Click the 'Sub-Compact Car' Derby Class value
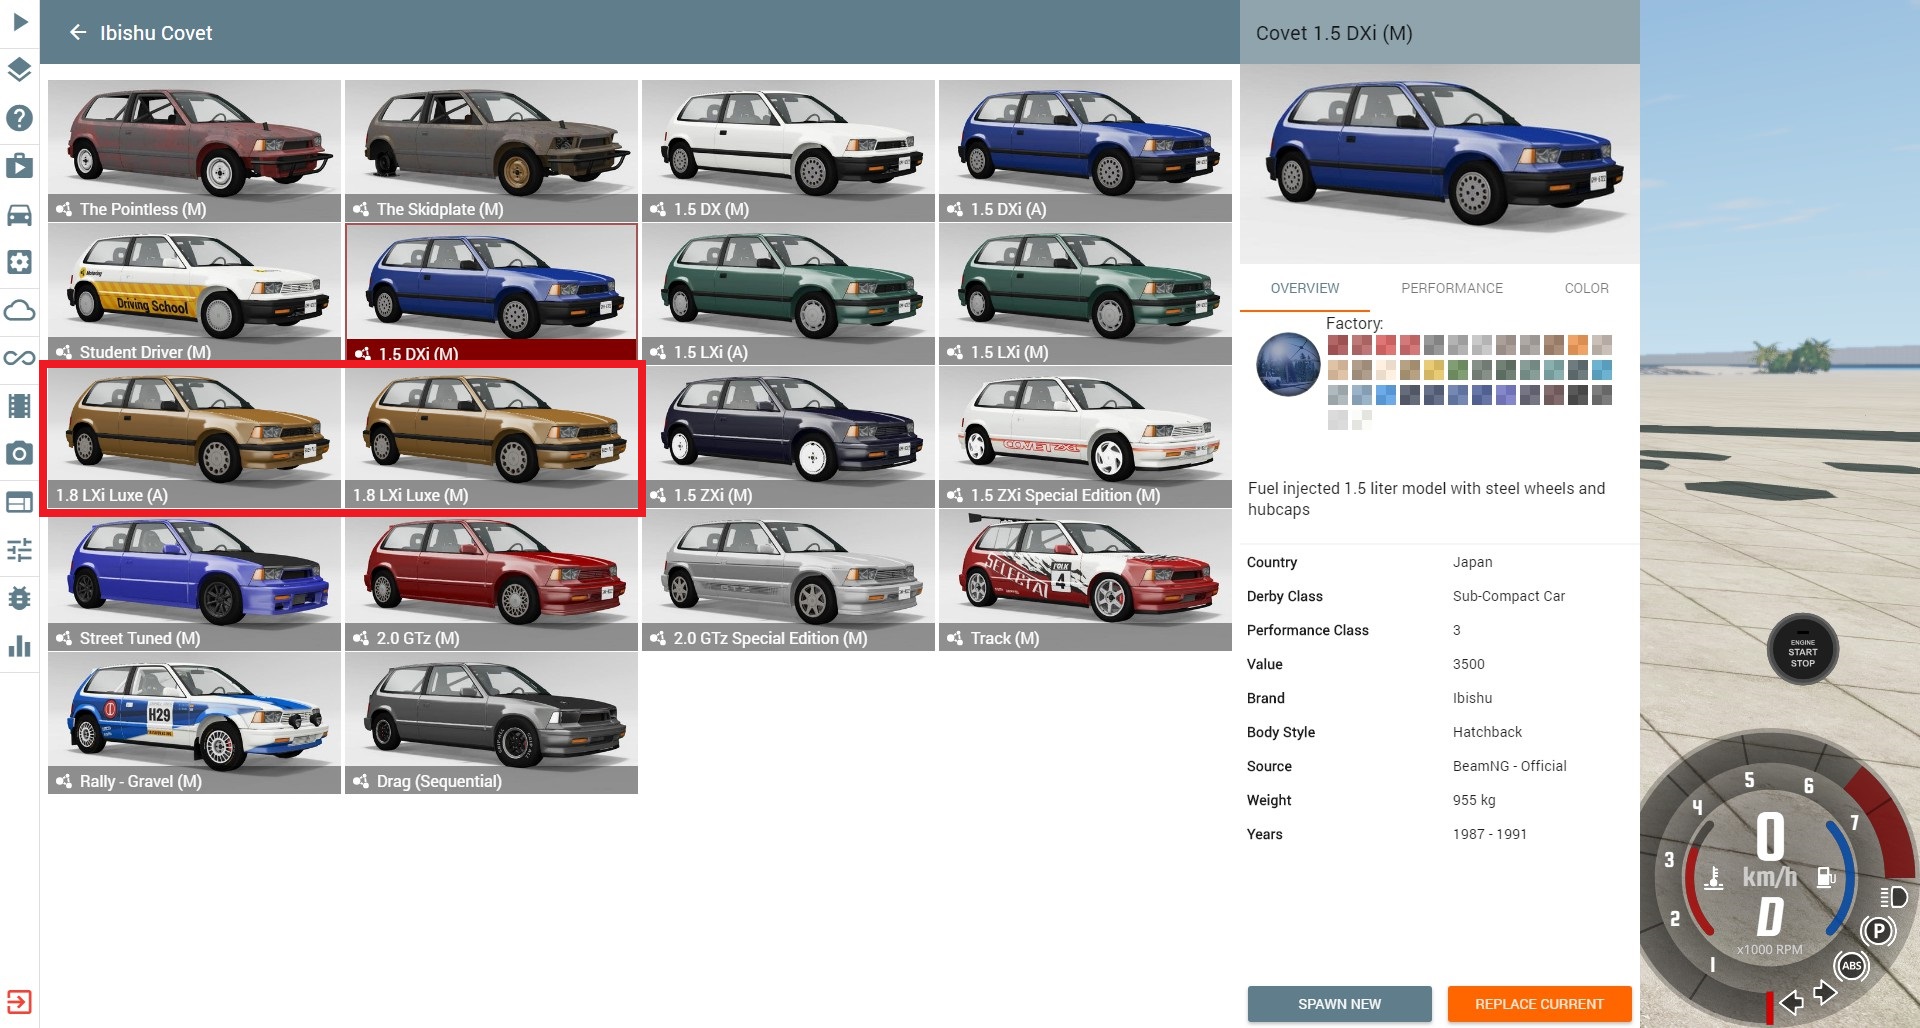1920x1028 pixels. [1509, 596]
